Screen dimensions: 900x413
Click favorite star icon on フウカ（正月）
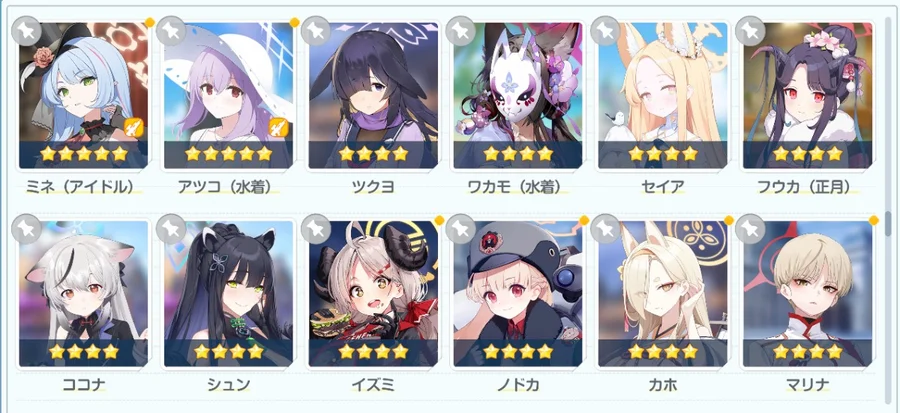750,31
